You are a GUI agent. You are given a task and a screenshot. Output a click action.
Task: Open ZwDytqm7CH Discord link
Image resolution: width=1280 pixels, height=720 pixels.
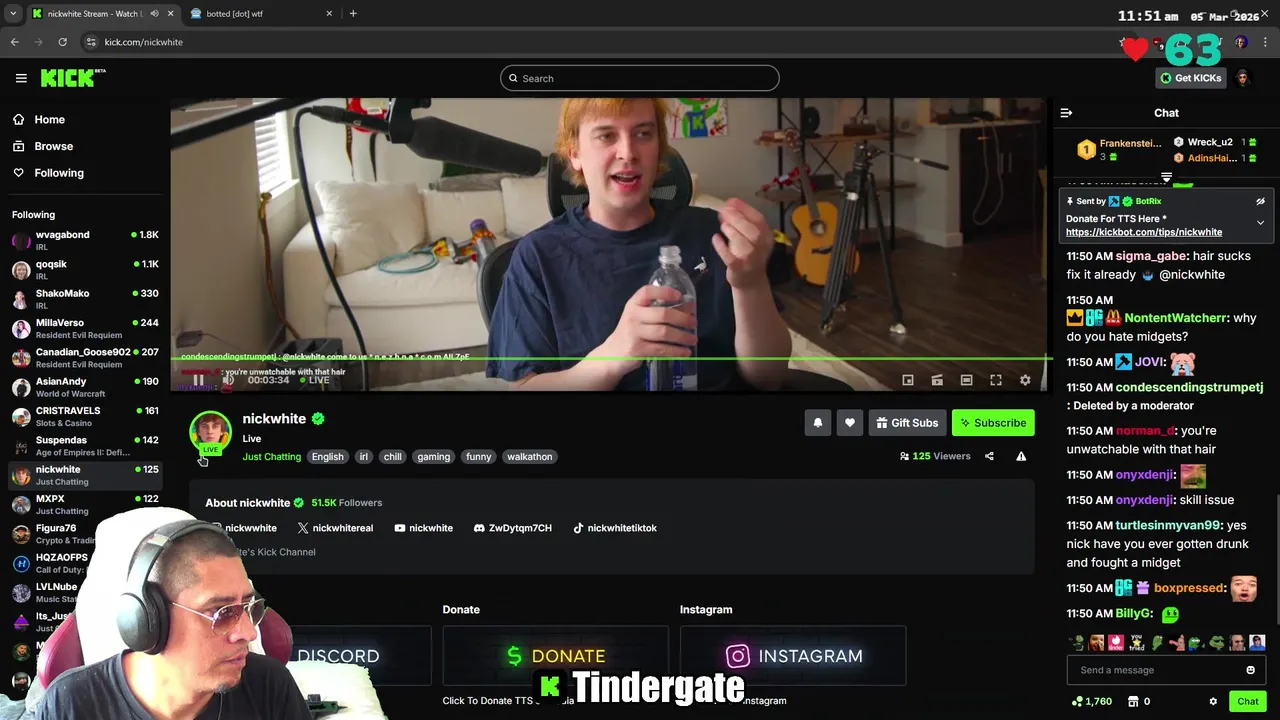(x=512, y=528)
